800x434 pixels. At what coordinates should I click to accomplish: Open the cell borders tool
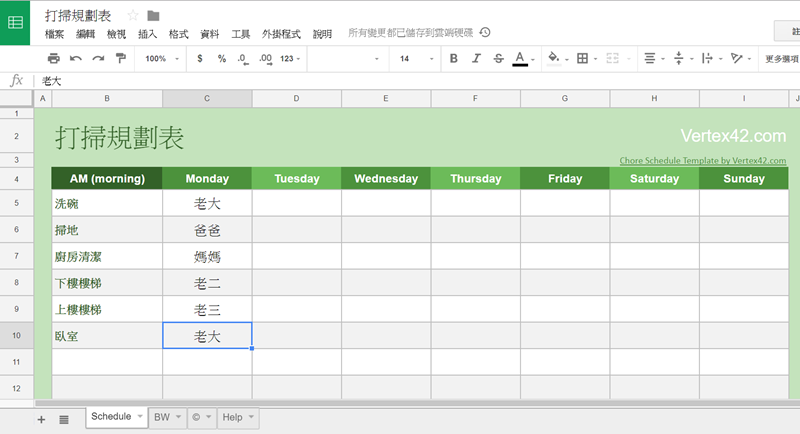[583, 59]
